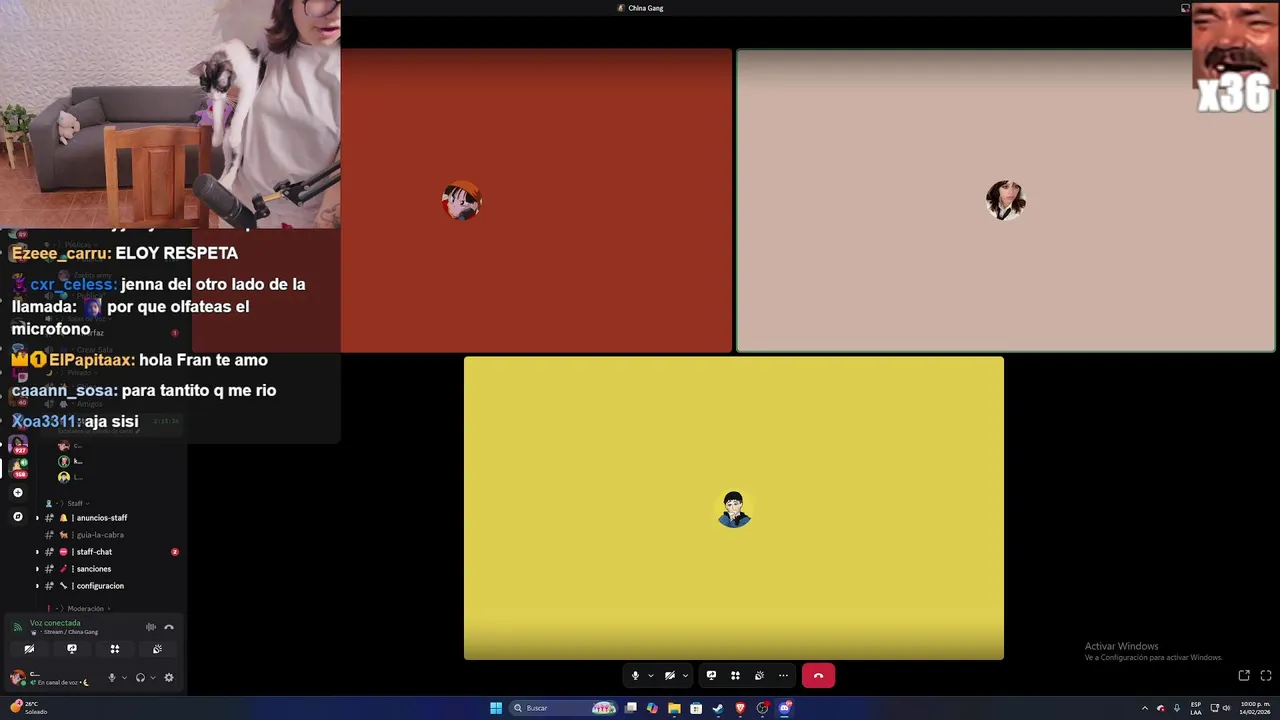Click your user avatar in user panel
Viewport: 1280px width, 720px height.
coord(17,677)
